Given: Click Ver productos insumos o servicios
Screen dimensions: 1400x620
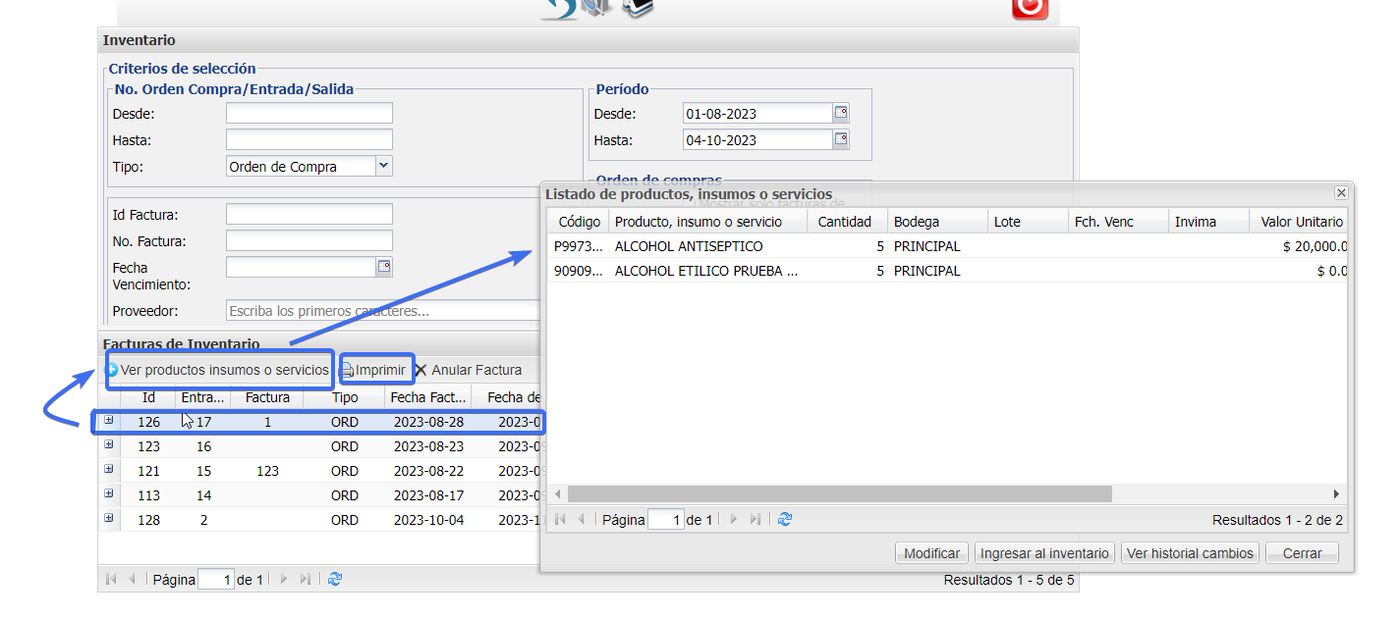Looking at the screenshot, I should pyautogui.click(x=218, y=370).
